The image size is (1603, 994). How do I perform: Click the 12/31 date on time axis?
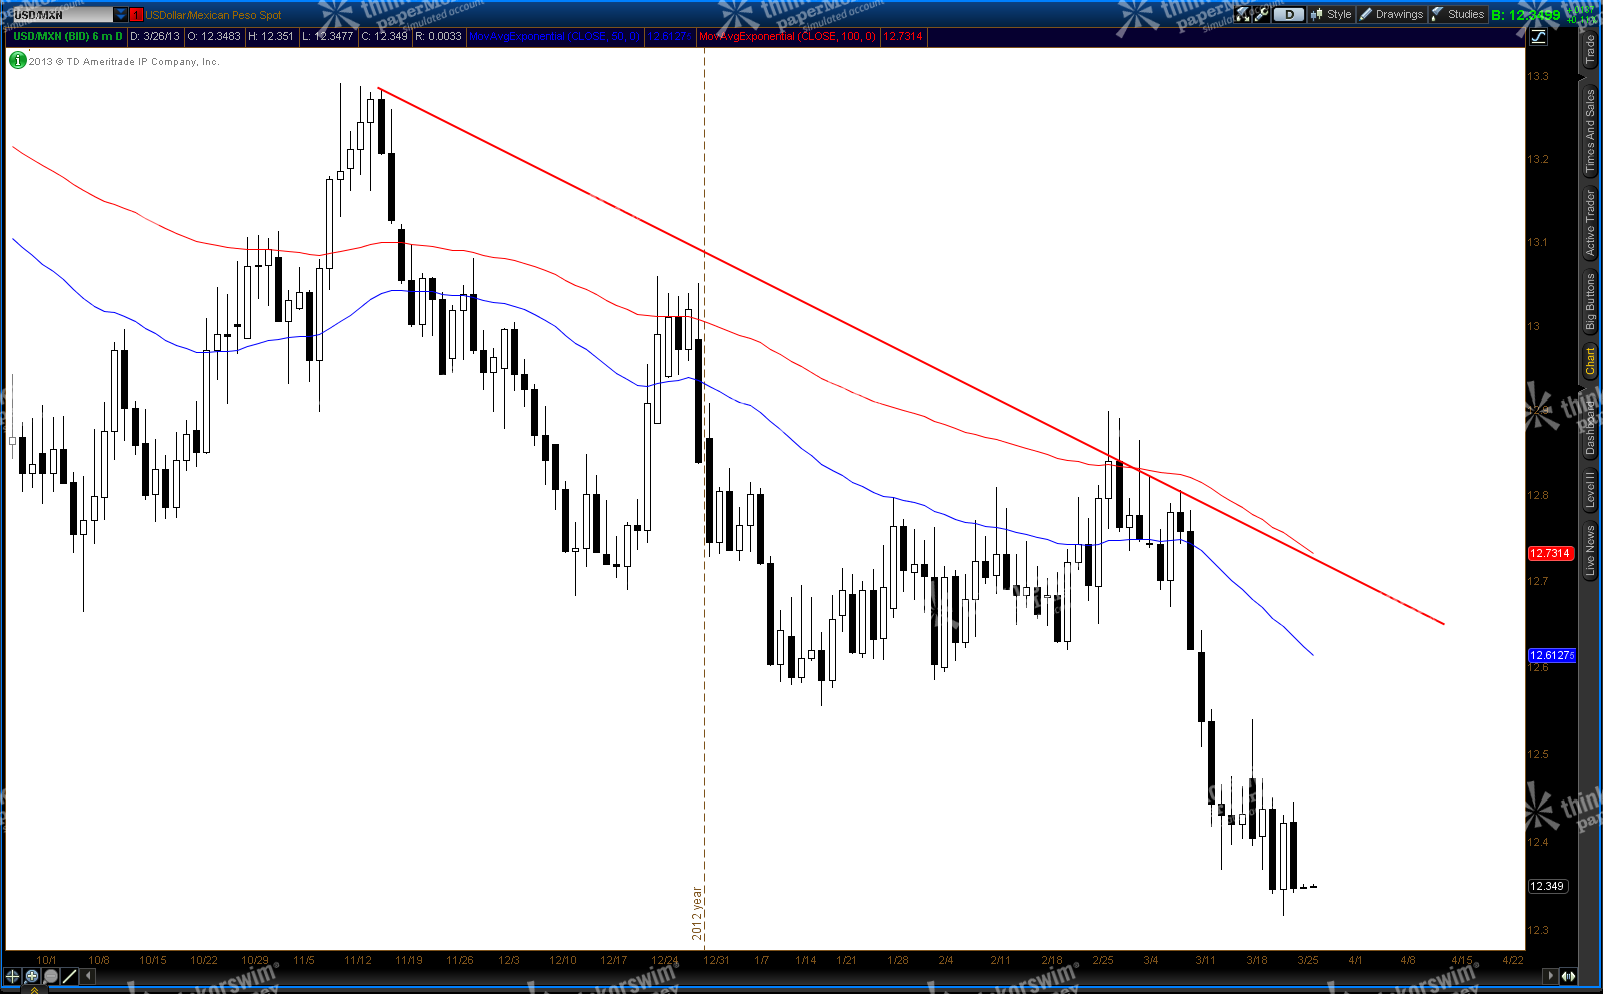716,960
